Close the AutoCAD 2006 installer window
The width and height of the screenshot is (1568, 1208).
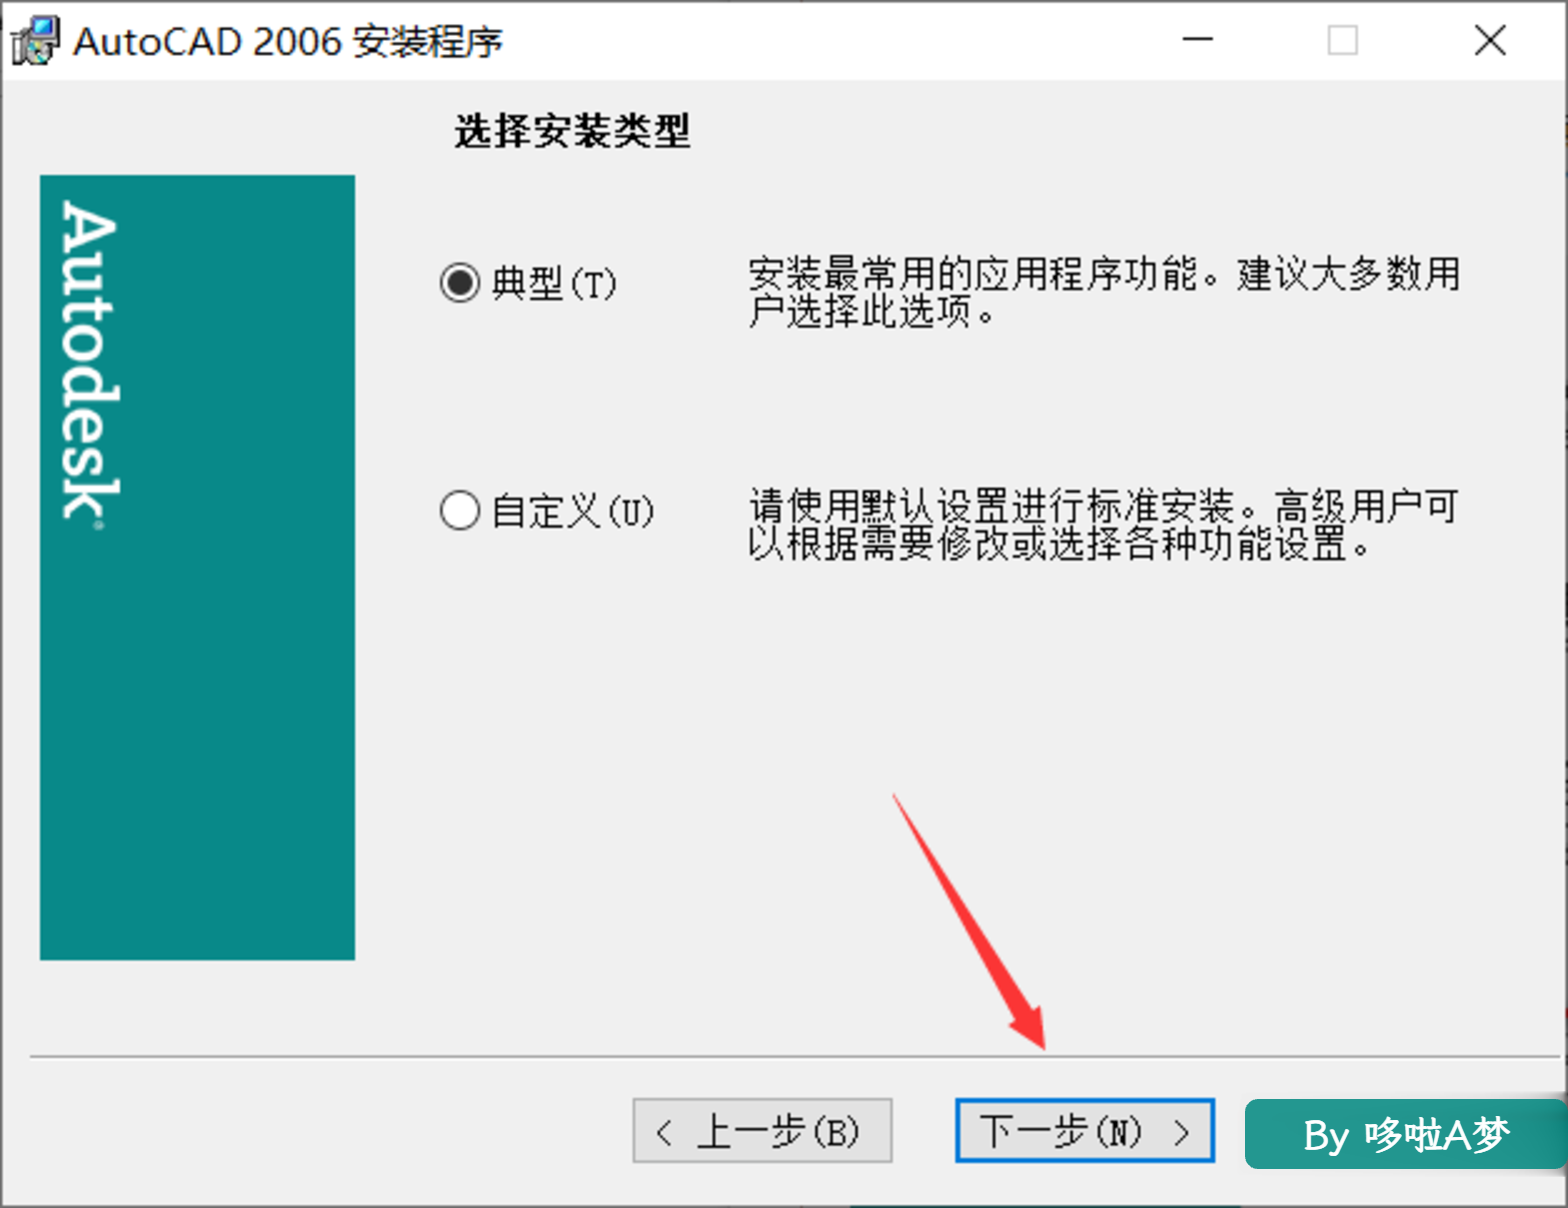point(1490,40)
